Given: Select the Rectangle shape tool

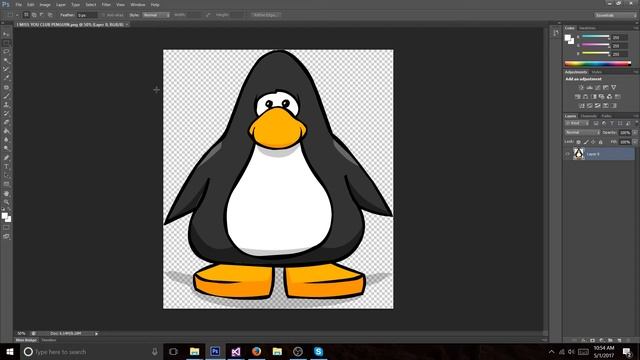Looking at the screenshot, I should pyautogui.click(x=6, y=184).
